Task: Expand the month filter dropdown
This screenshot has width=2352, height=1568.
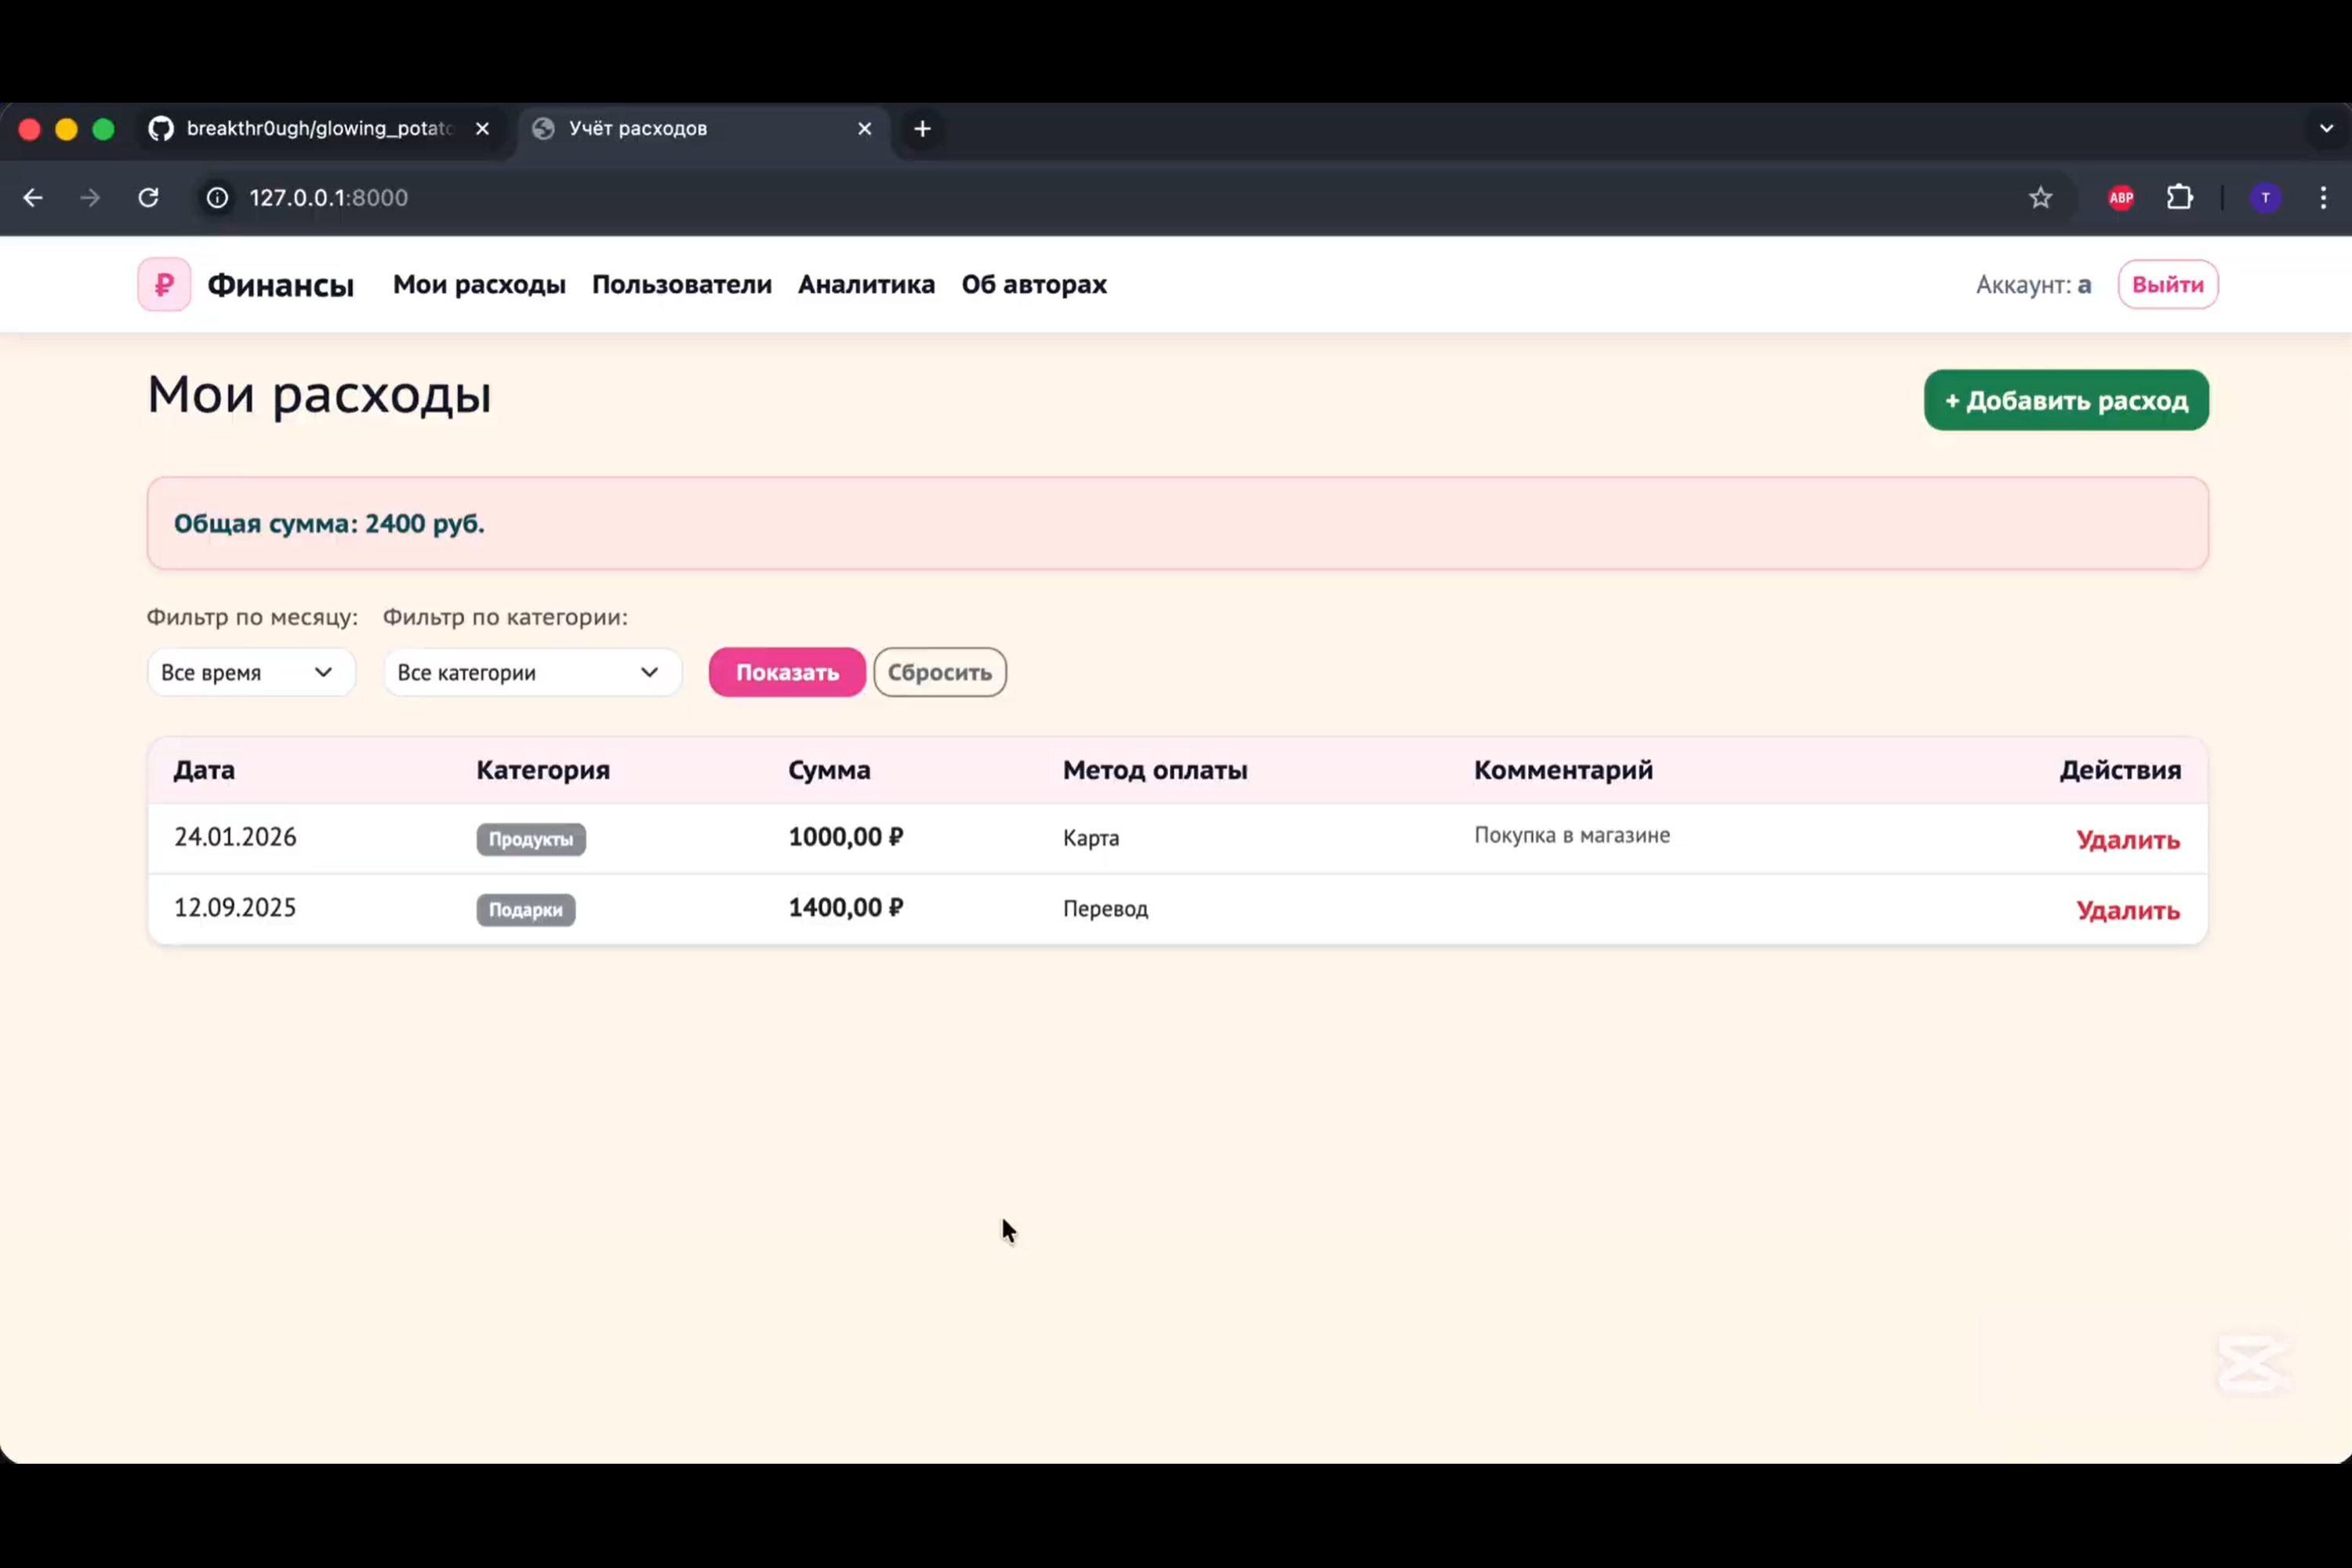Action: [251, 673]
